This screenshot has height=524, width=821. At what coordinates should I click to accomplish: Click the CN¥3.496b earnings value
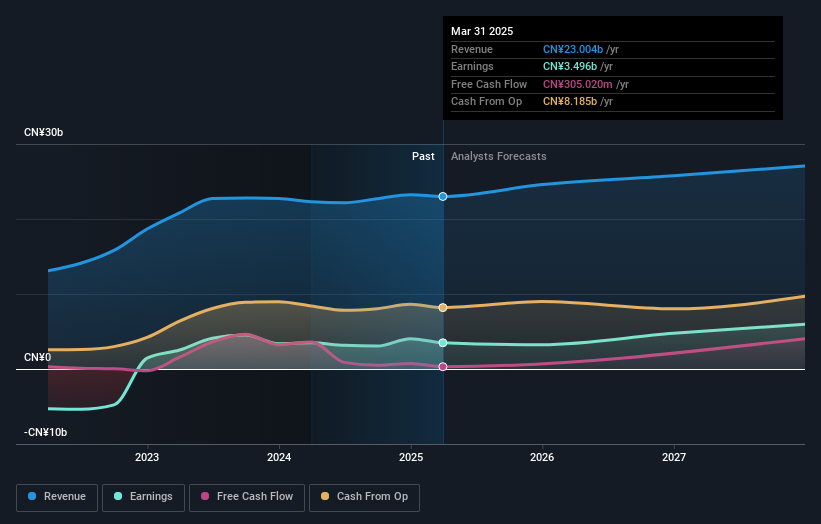(570, 66)
